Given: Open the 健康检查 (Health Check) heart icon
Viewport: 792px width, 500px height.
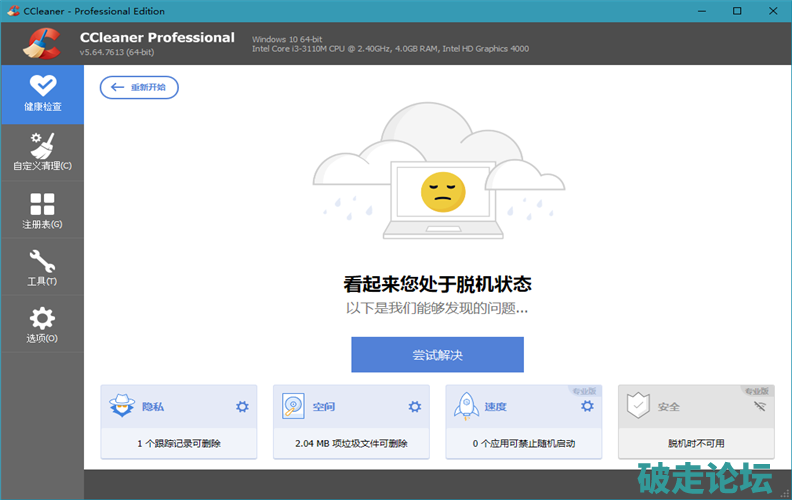Looking at the screenshot, I should (x=42, y=86).
